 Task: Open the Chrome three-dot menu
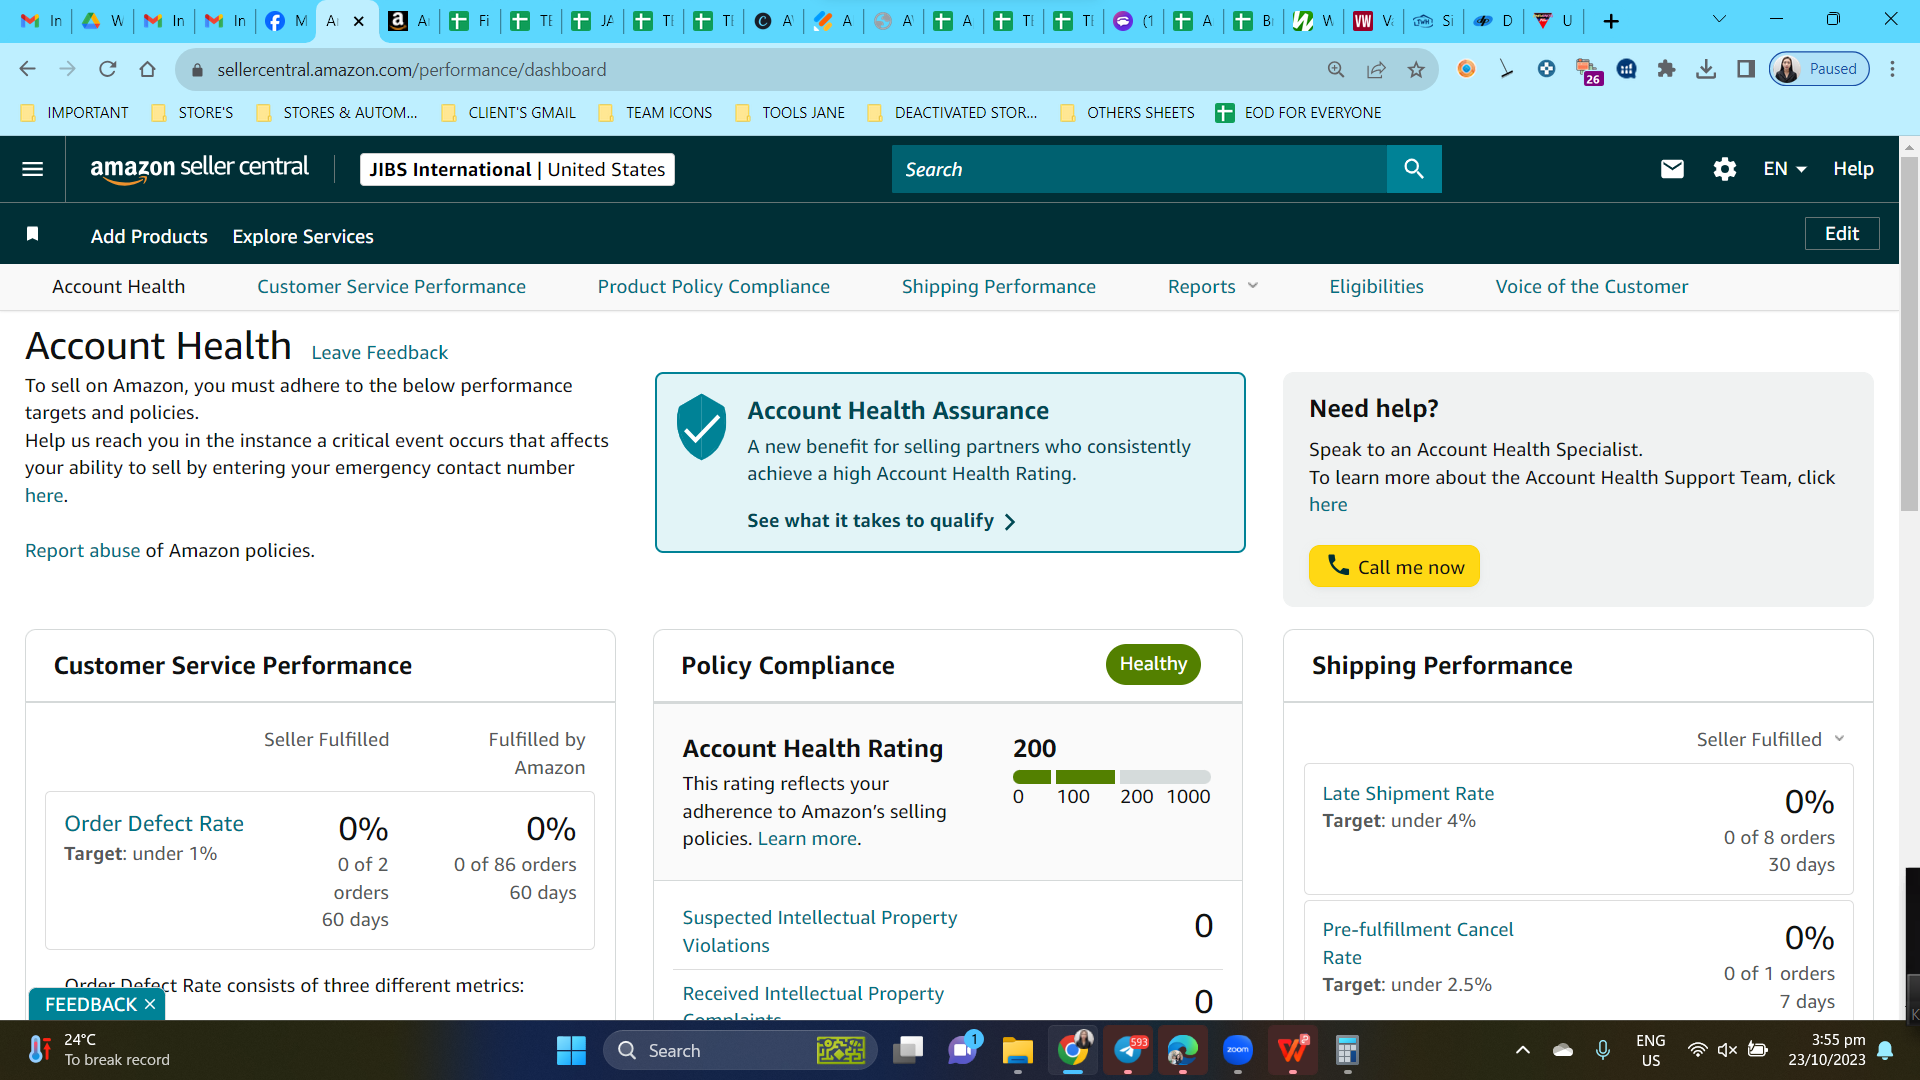[1892, 69]
